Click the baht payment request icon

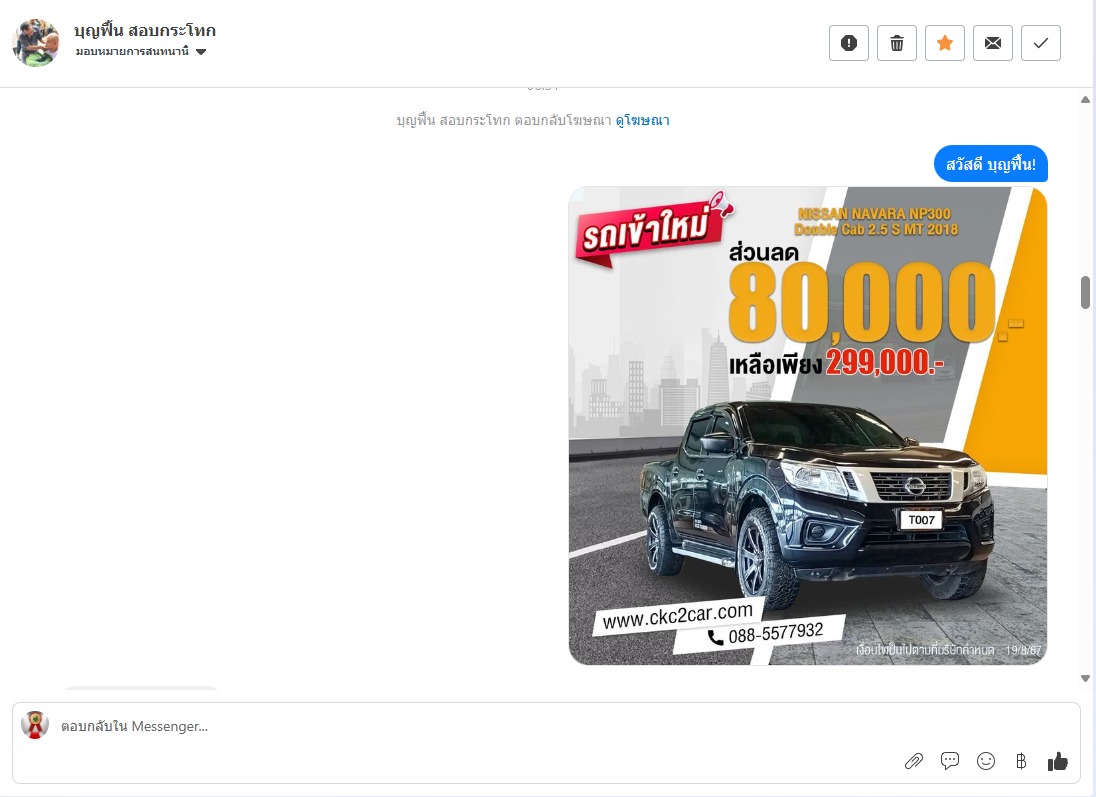[x=1021, y=761]
